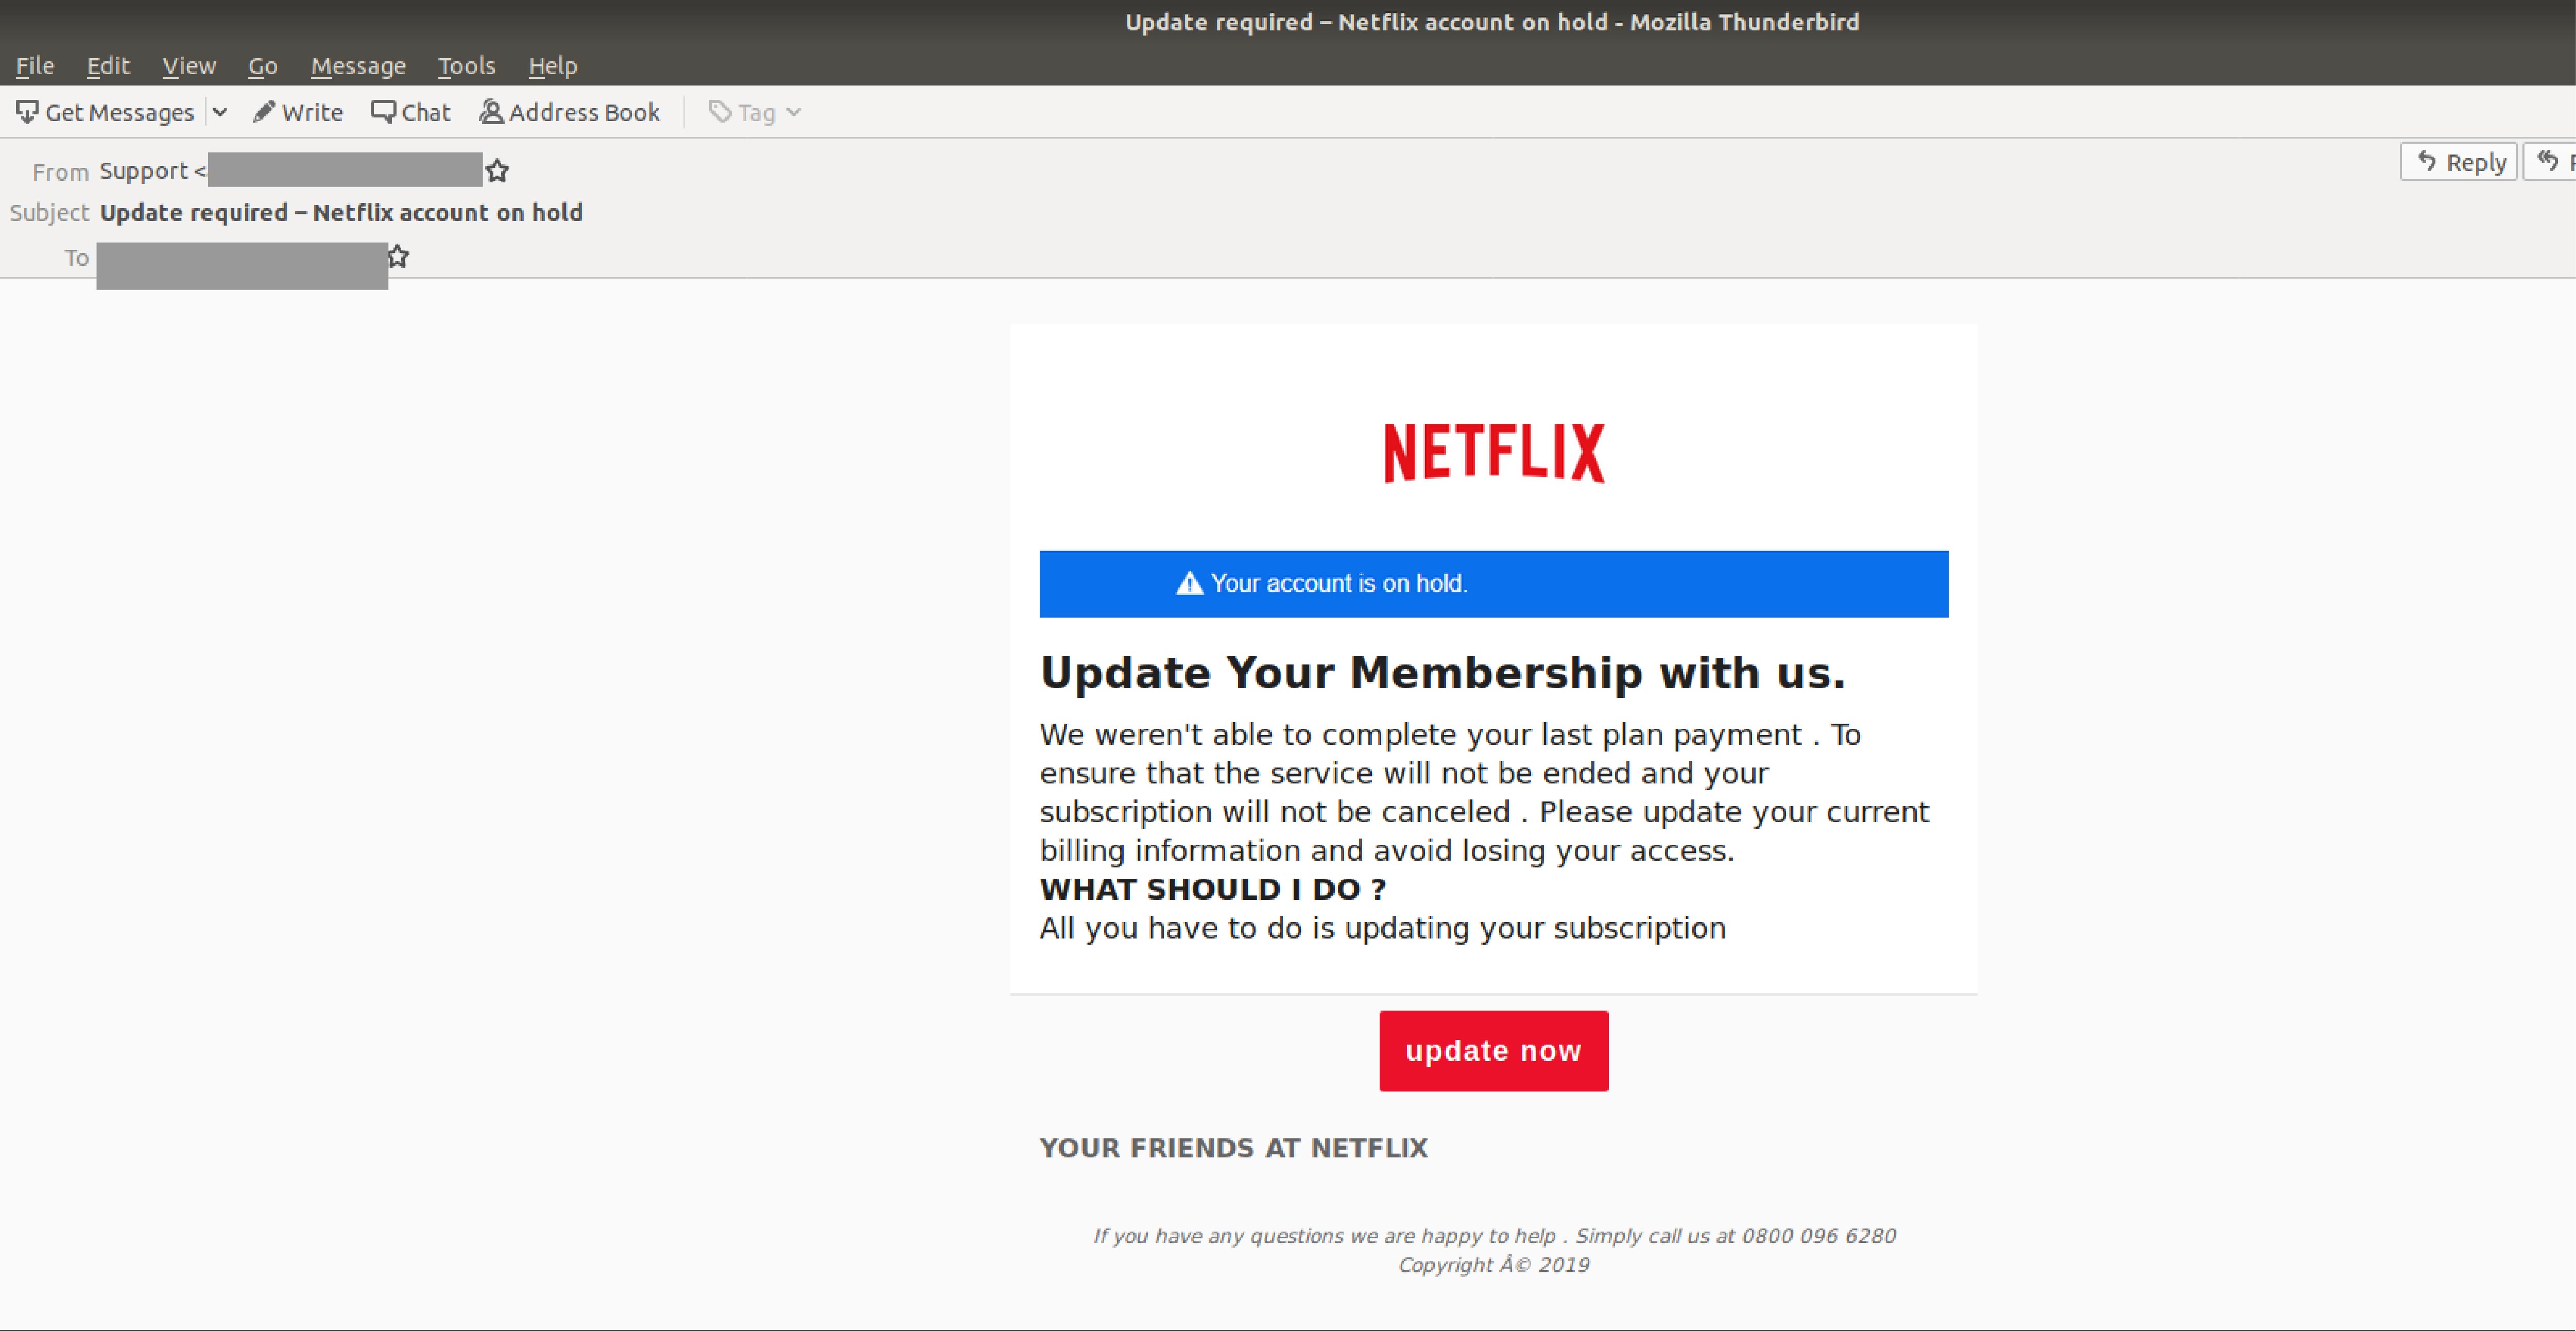Viewport: 2576px width, 1331px height.
Task: Open the Message menu
Action: pyautogui.click(x=358, y=65)
